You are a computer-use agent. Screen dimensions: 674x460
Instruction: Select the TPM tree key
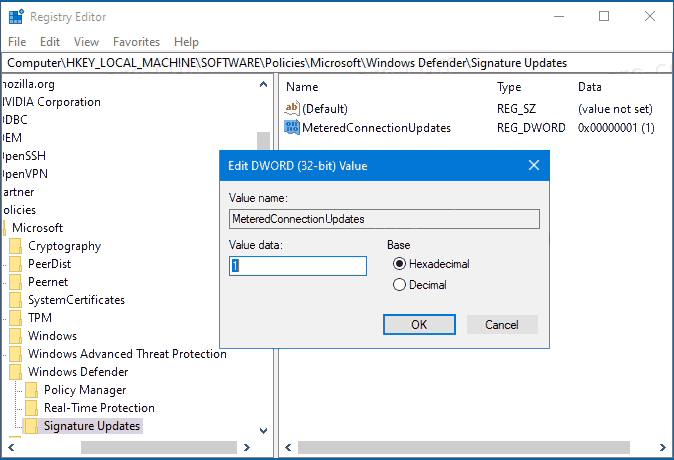tap(40, 318)
